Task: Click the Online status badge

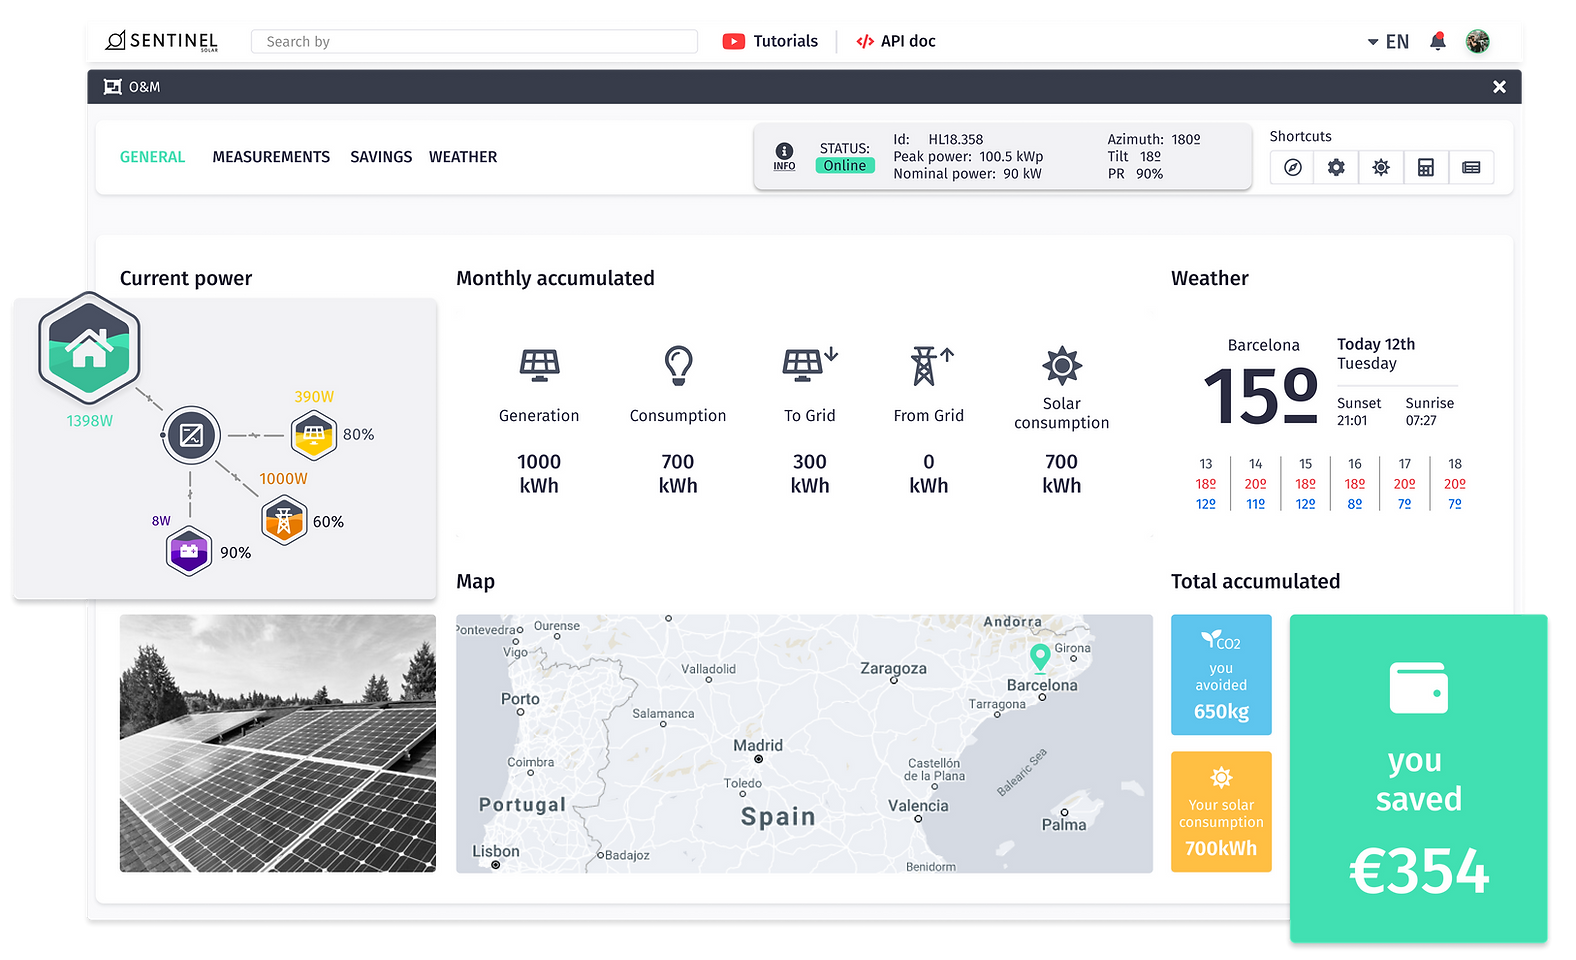Action: tap(845, 166)
